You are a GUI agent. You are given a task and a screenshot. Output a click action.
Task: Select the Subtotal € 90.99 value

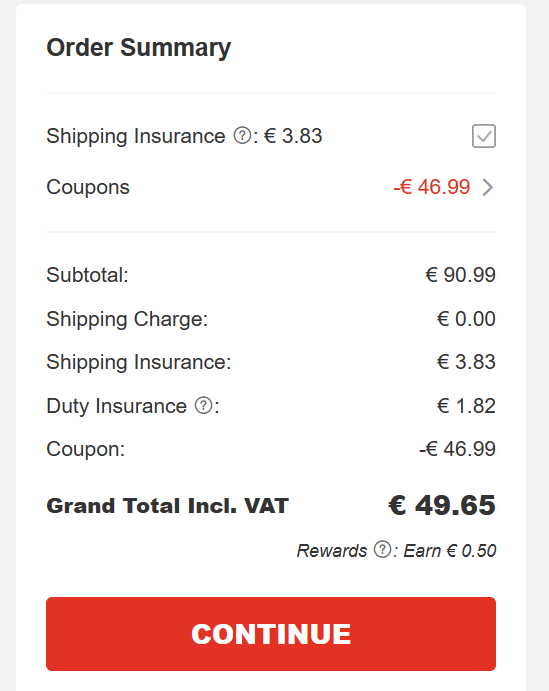coord(461,275)
